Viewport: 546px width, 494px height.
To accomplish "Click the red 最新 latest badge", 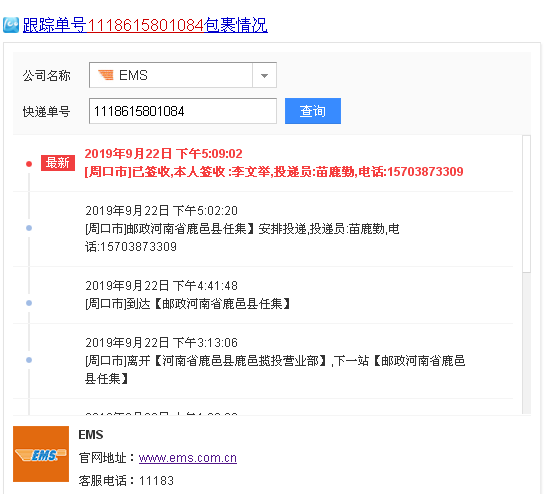I will point(58,163).
